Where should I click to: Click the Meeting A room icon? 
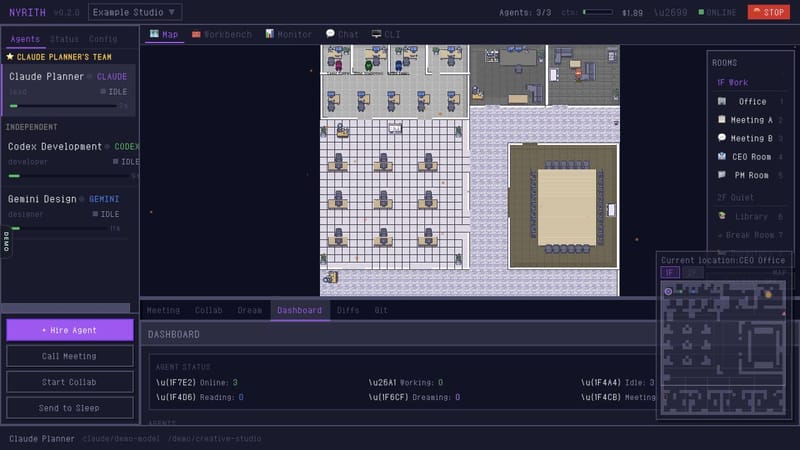(721, 119)
